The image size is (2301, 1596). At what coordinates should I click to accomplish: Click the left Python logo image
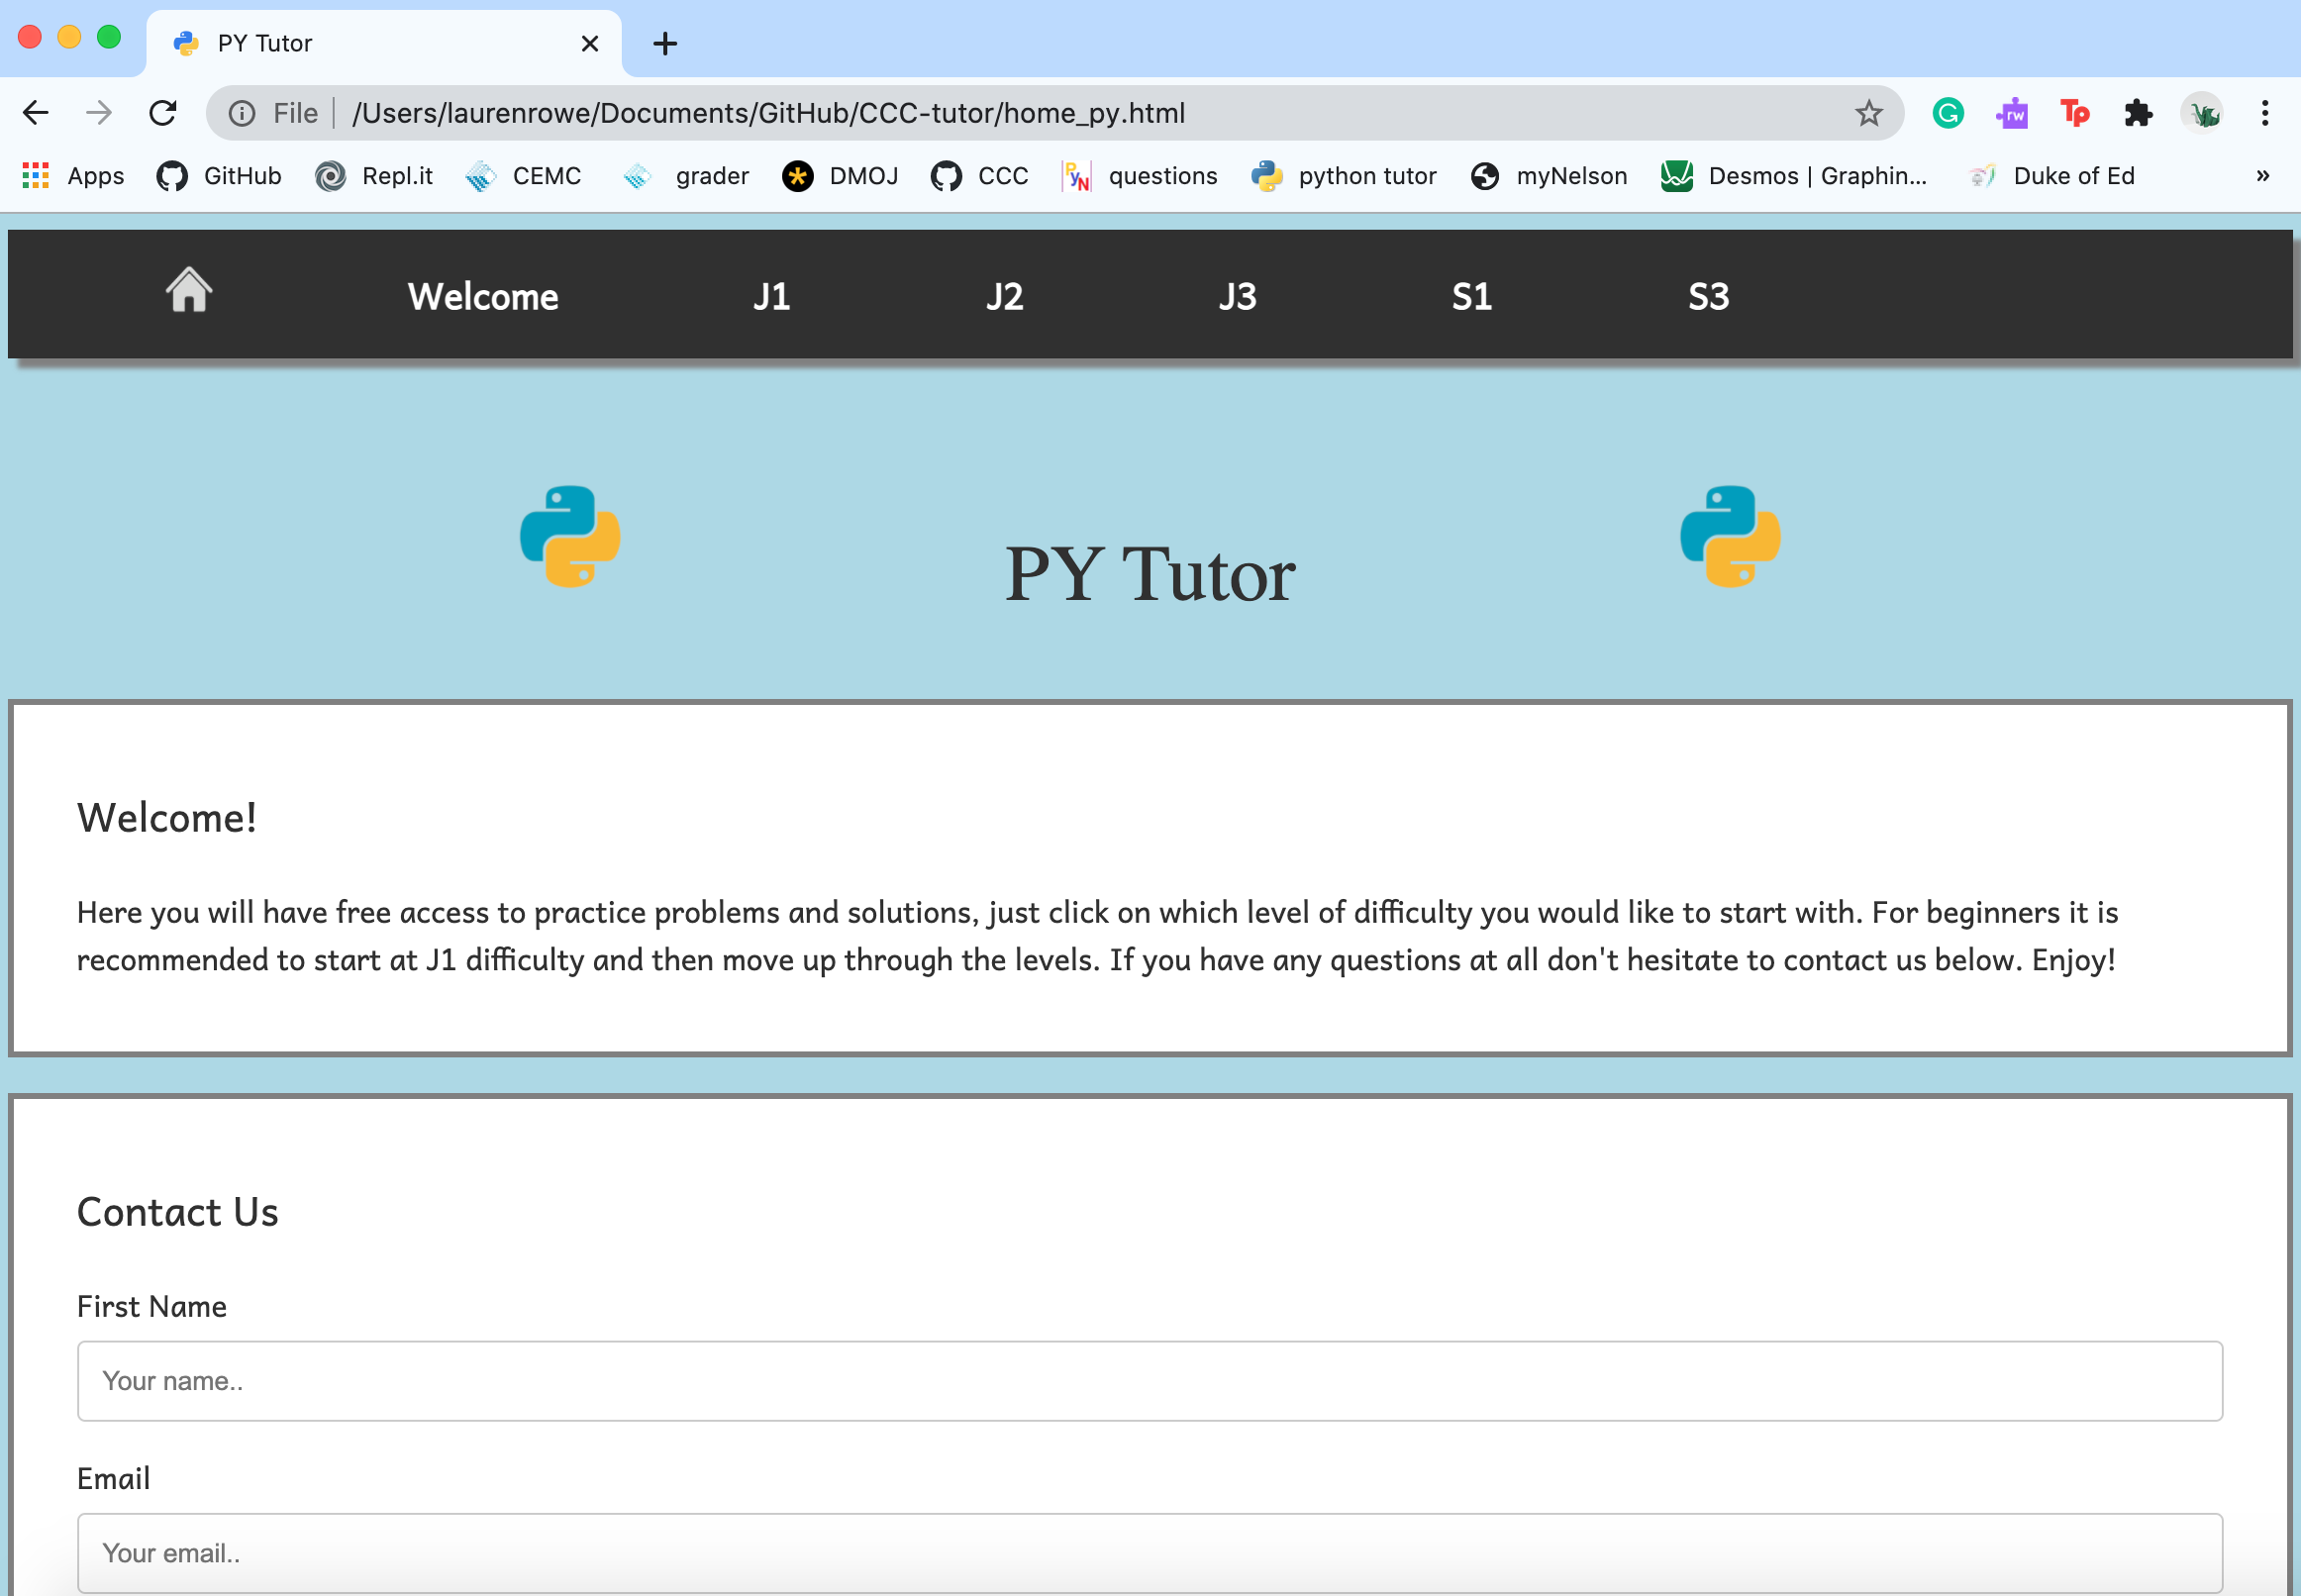tap(570, 536)
